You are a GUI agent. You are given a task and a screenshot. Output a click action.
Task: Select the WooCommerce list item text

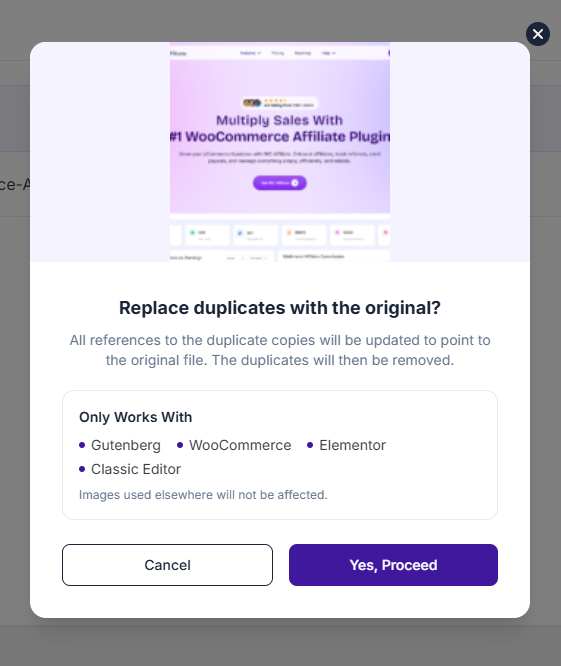coord(240,445)
